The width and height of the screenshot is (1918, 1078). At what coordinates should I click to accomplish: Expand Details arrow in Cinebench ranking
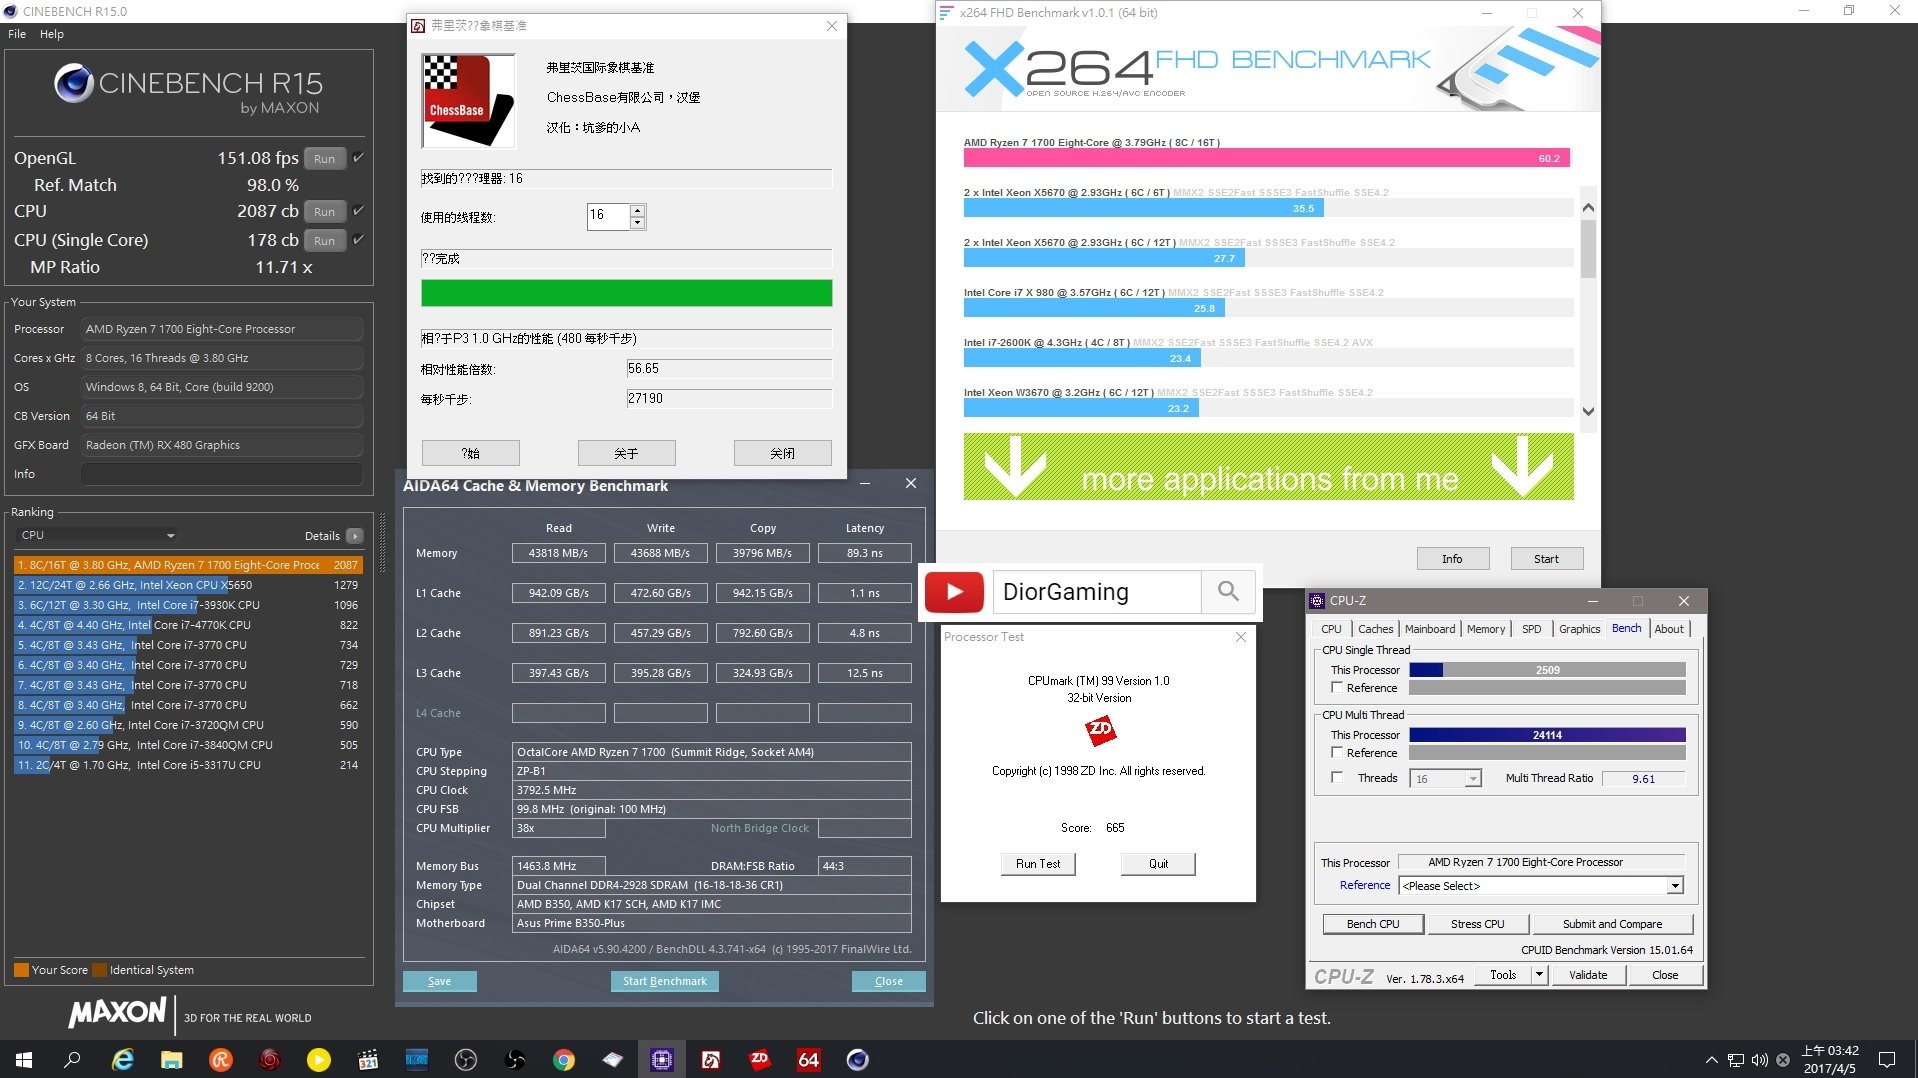coord(355,536)
